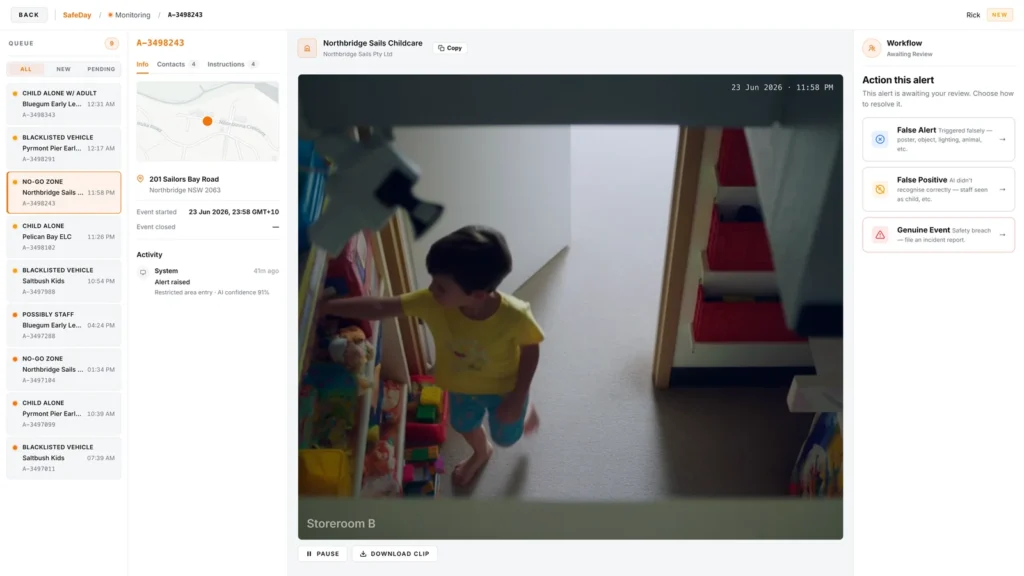Switch to the Instructions tab
The width and height of the screenshot is (1024, 576).
coord(232,65)
